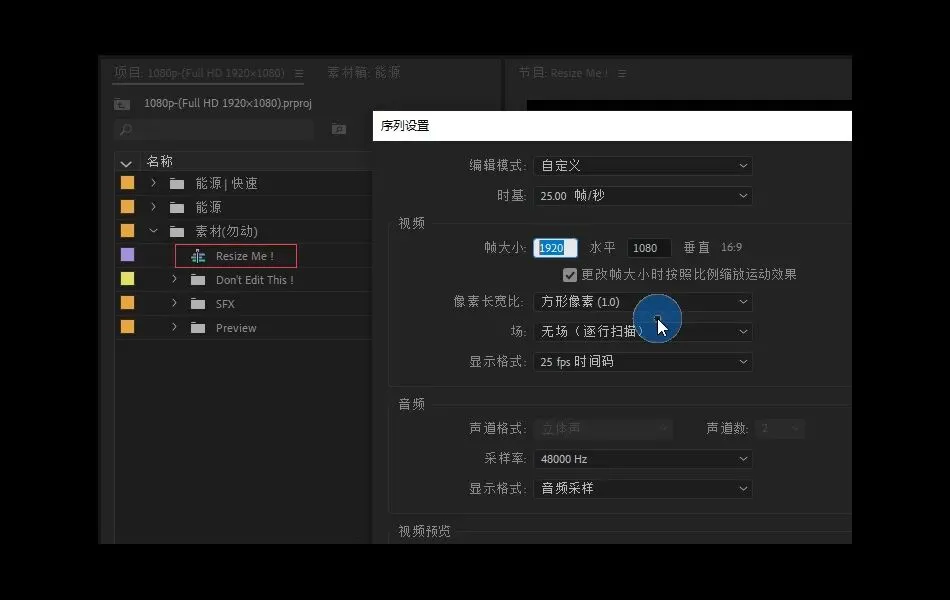
Task: Click the vertical frame size 1080 field
Action: [649, 248]
